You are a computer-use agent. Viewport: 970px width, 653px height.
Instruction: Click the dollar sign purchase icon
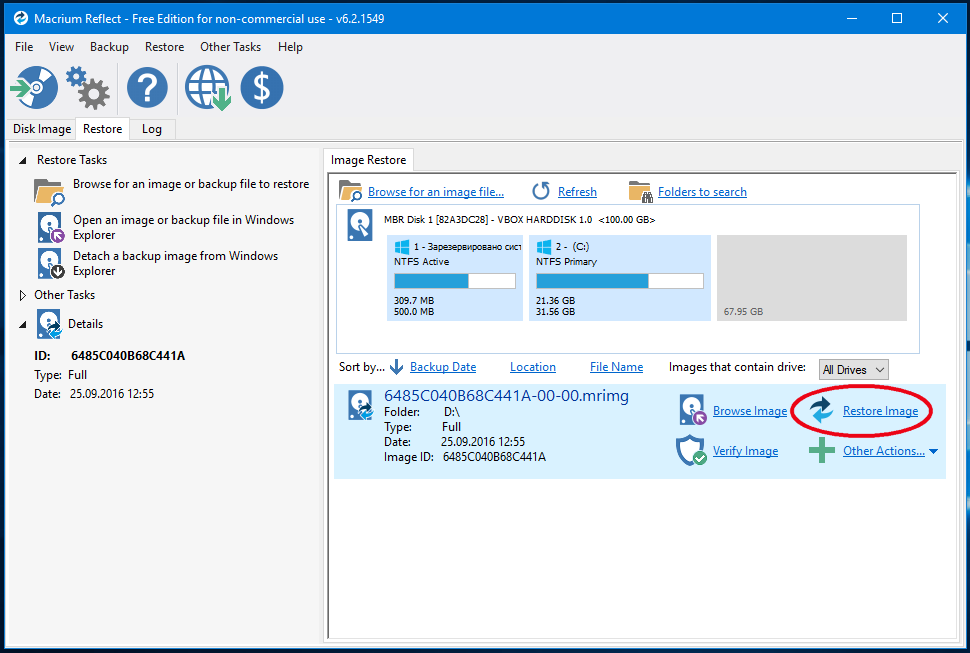(x=262, y=88)
